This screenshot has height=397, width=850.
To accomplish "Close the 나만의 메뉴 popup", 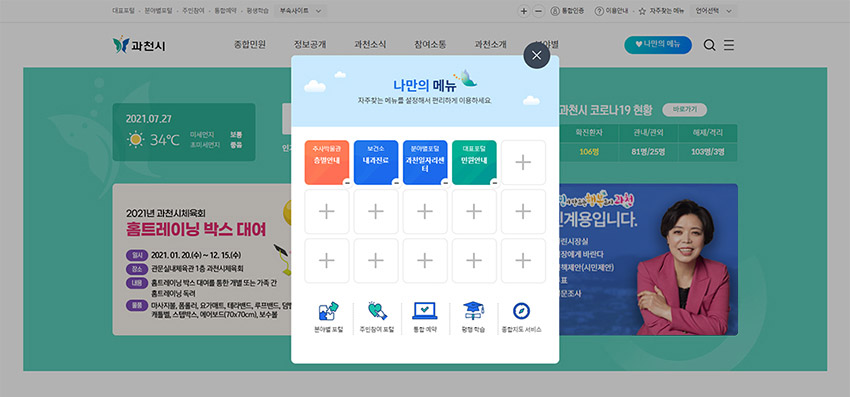I will click(537, 55).
